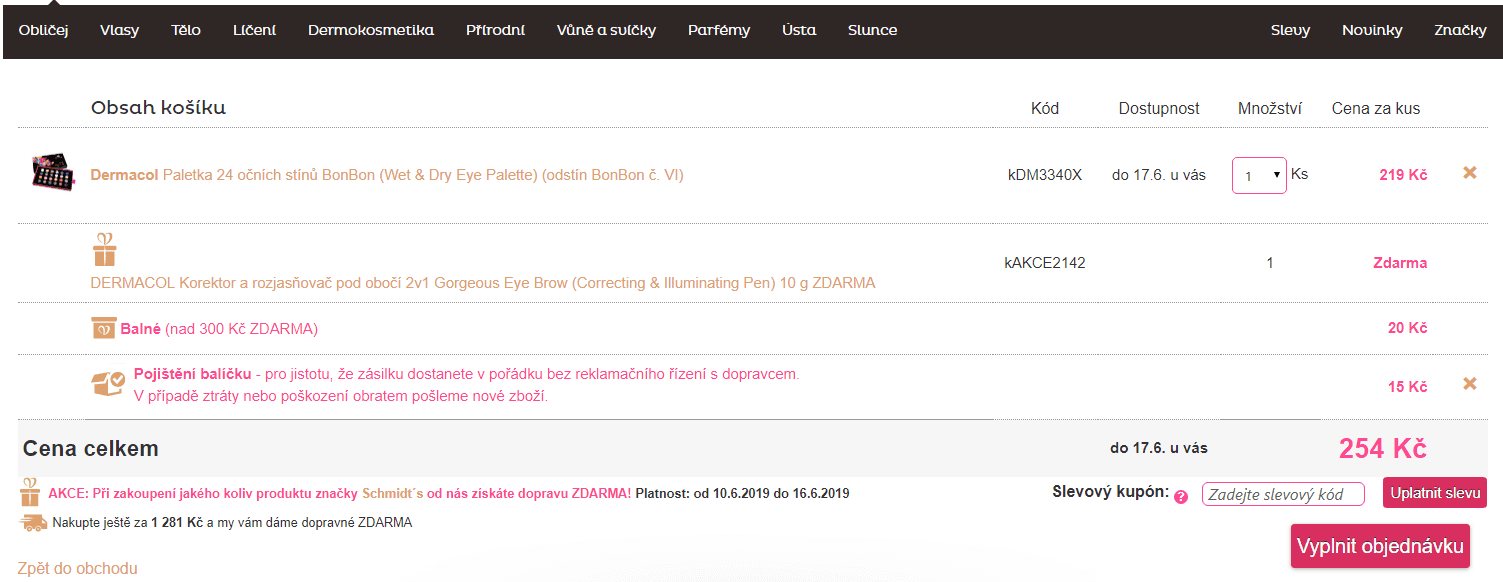Click the Schmidt's promotion gift icon
The width and height of the screenshot is (1503, 582).
point(30,492)
